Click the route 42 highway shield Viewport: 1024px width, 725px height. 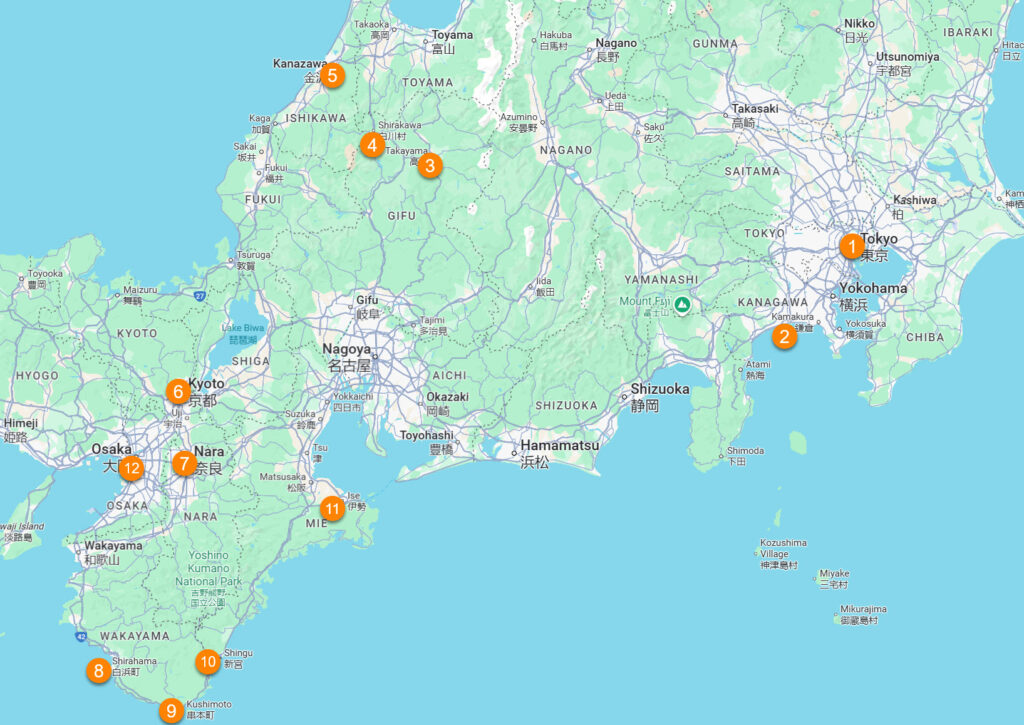point(79,636)
